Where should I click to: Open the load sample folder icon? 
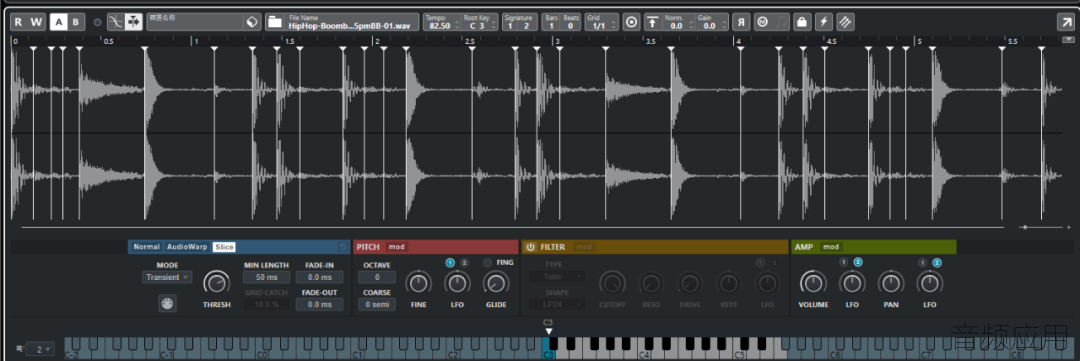[x=275, y=22]
